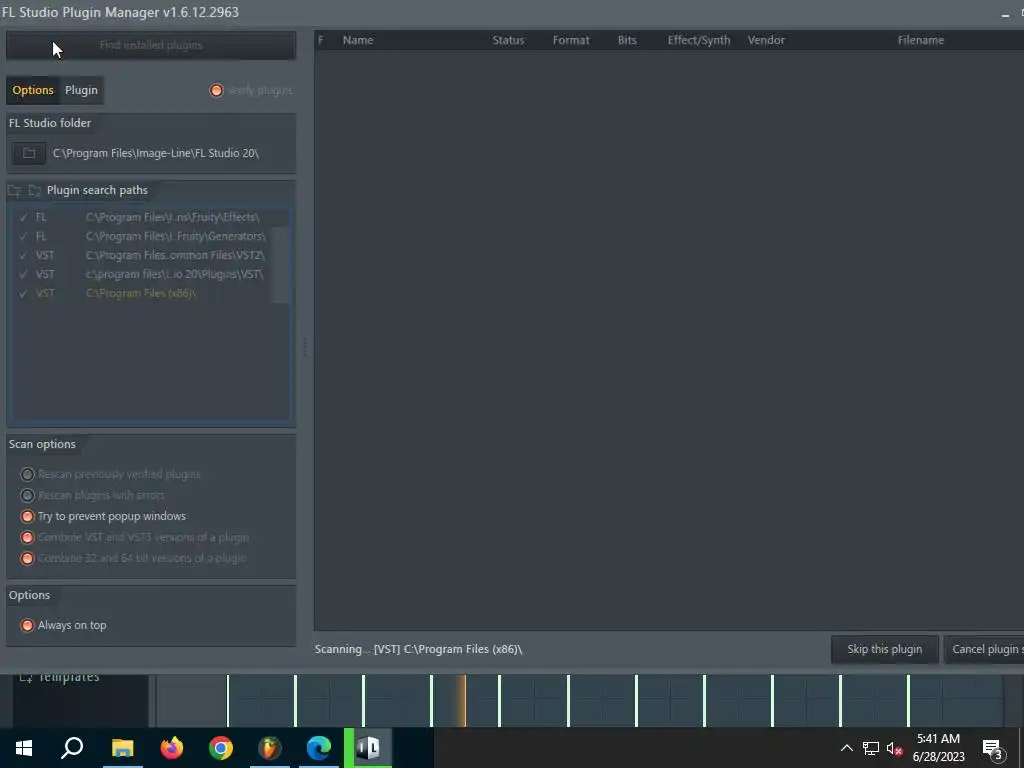Sort plugin list by Name column
Viewport: 1024px width, 768px height.
click(358, 40)
